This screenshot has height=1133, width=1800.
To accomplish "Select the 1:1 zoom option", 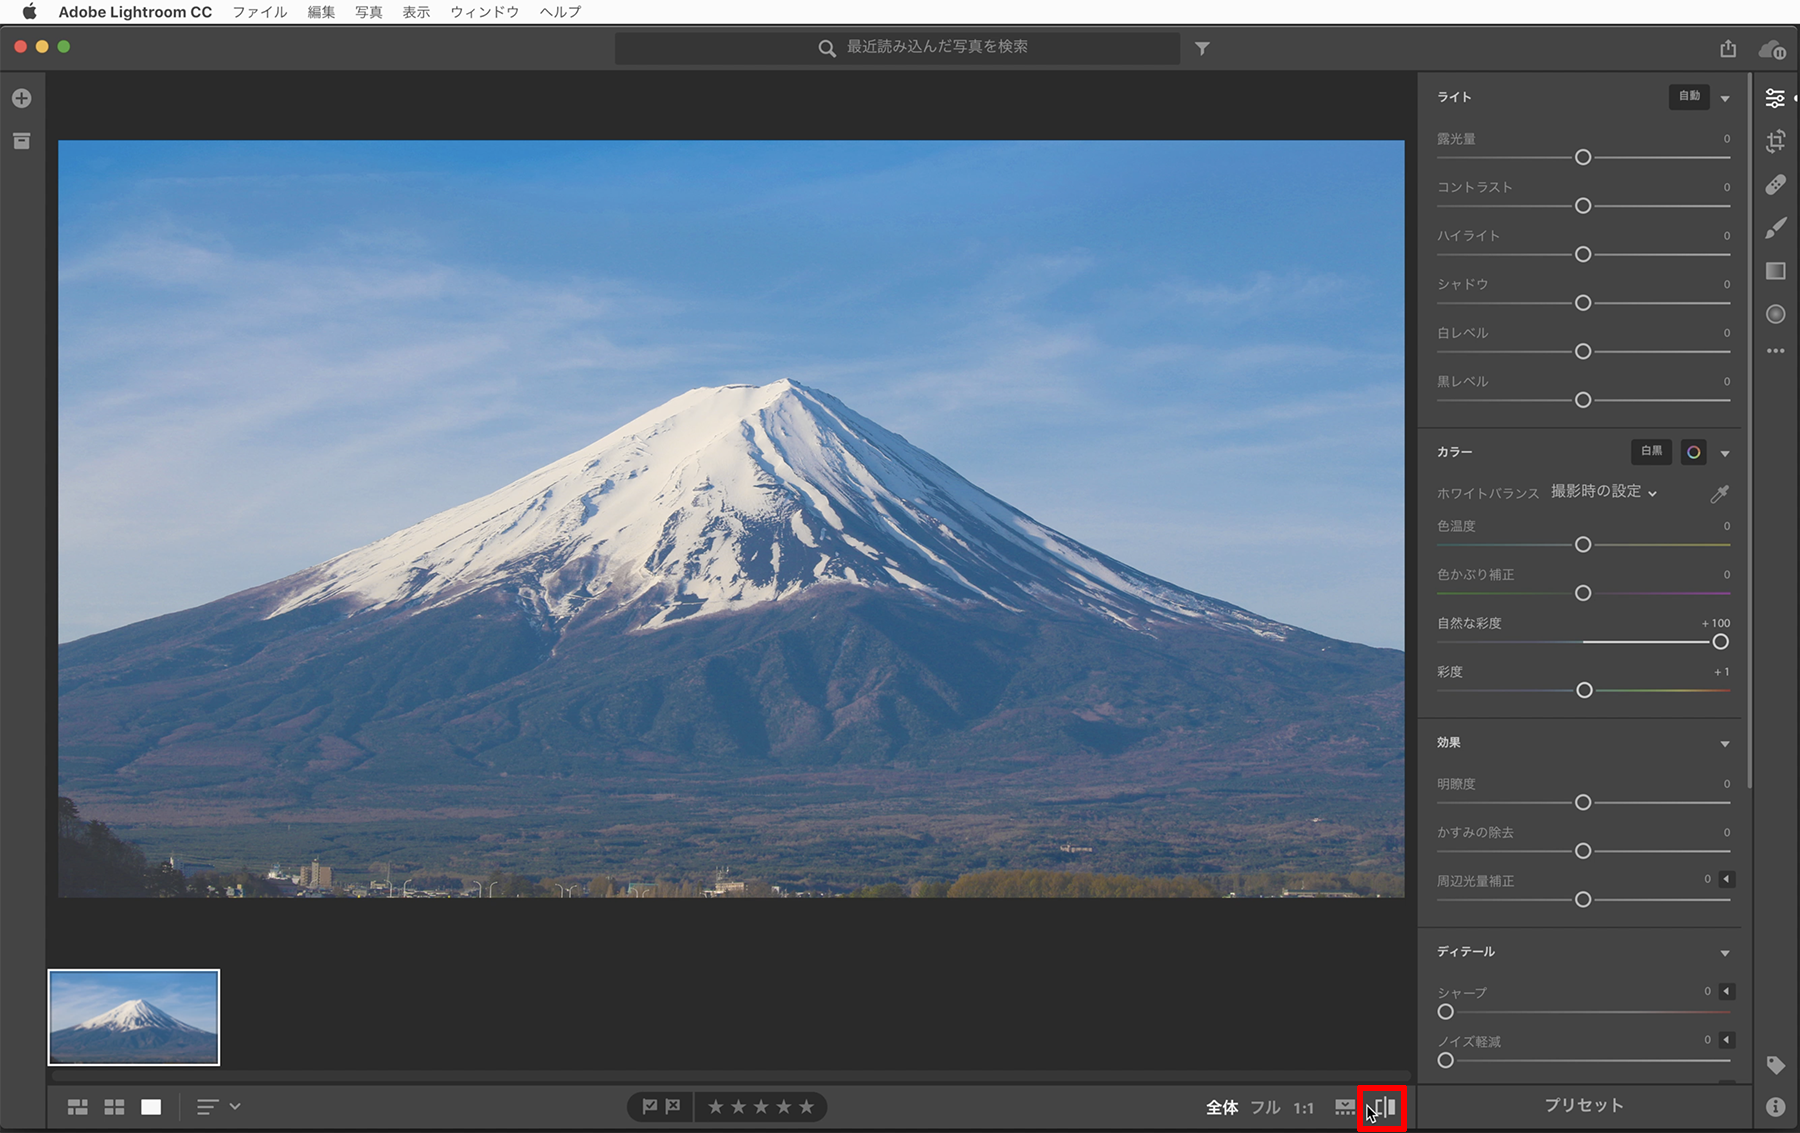I will coord(1304,1107).
